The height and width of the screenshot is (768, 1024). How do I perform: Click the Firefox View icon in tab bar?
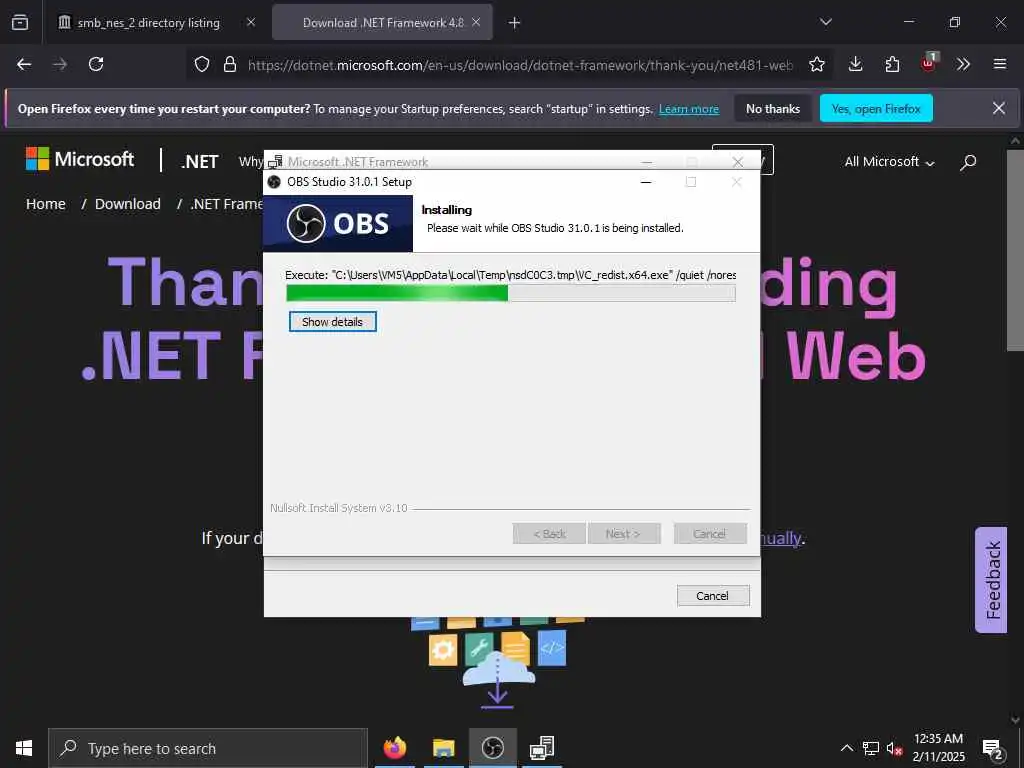tap(20, 22)
